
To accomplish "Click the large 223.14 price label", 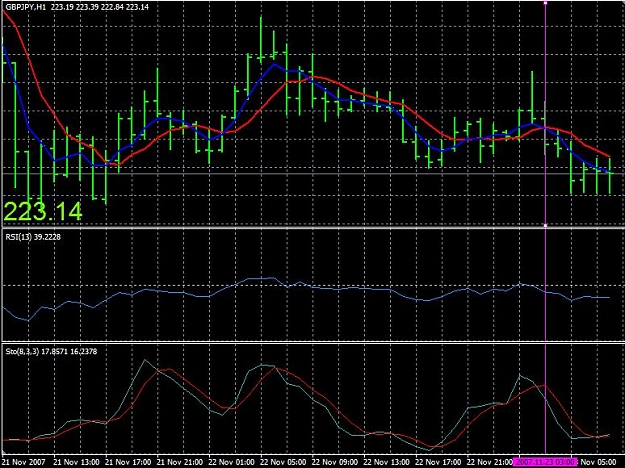I will [43, 211].
